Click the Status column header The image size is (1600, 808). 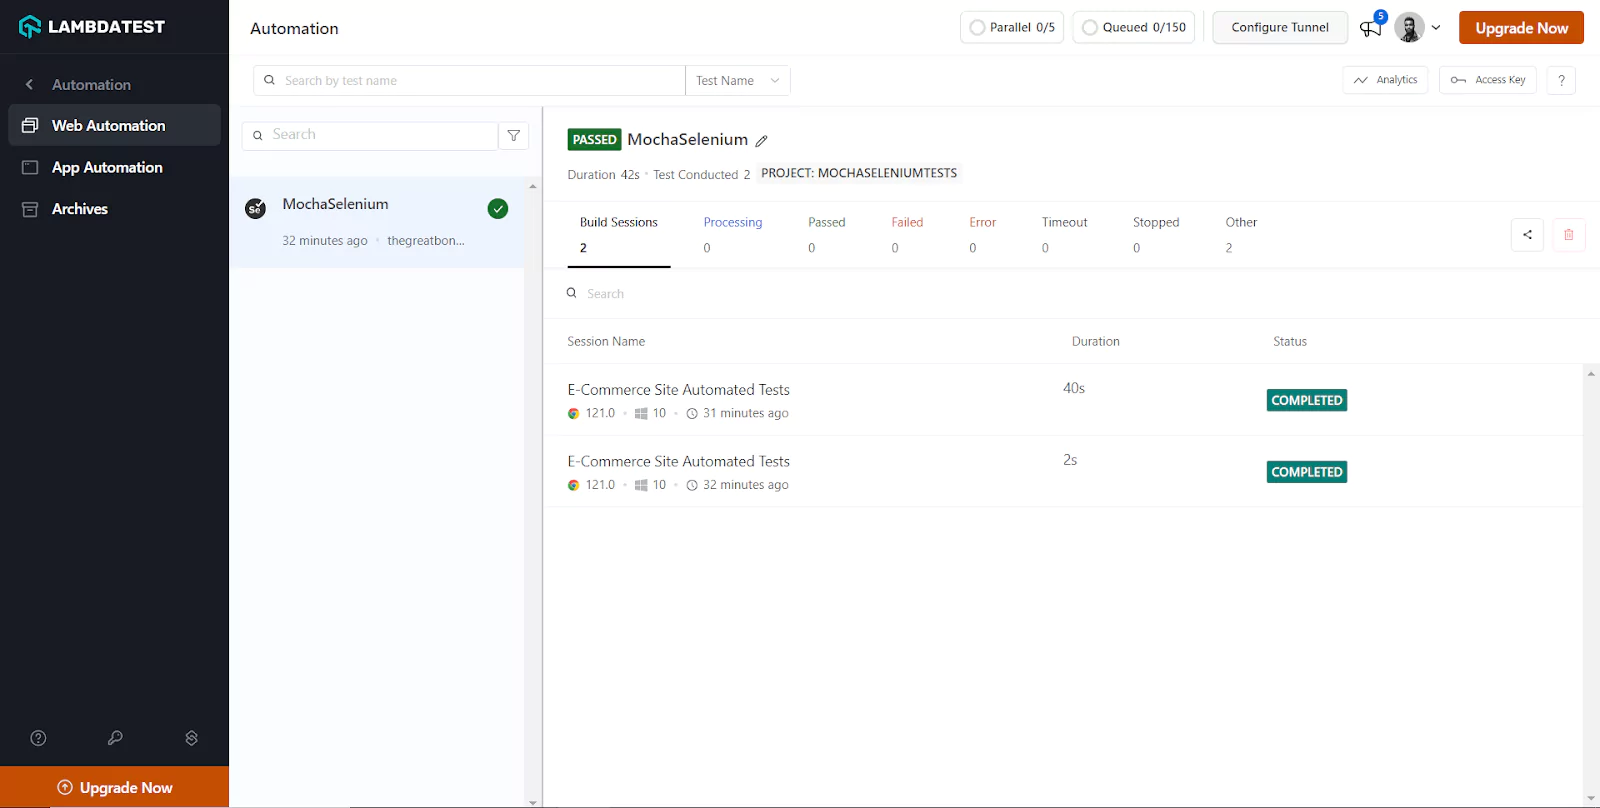pos(1290,342)
